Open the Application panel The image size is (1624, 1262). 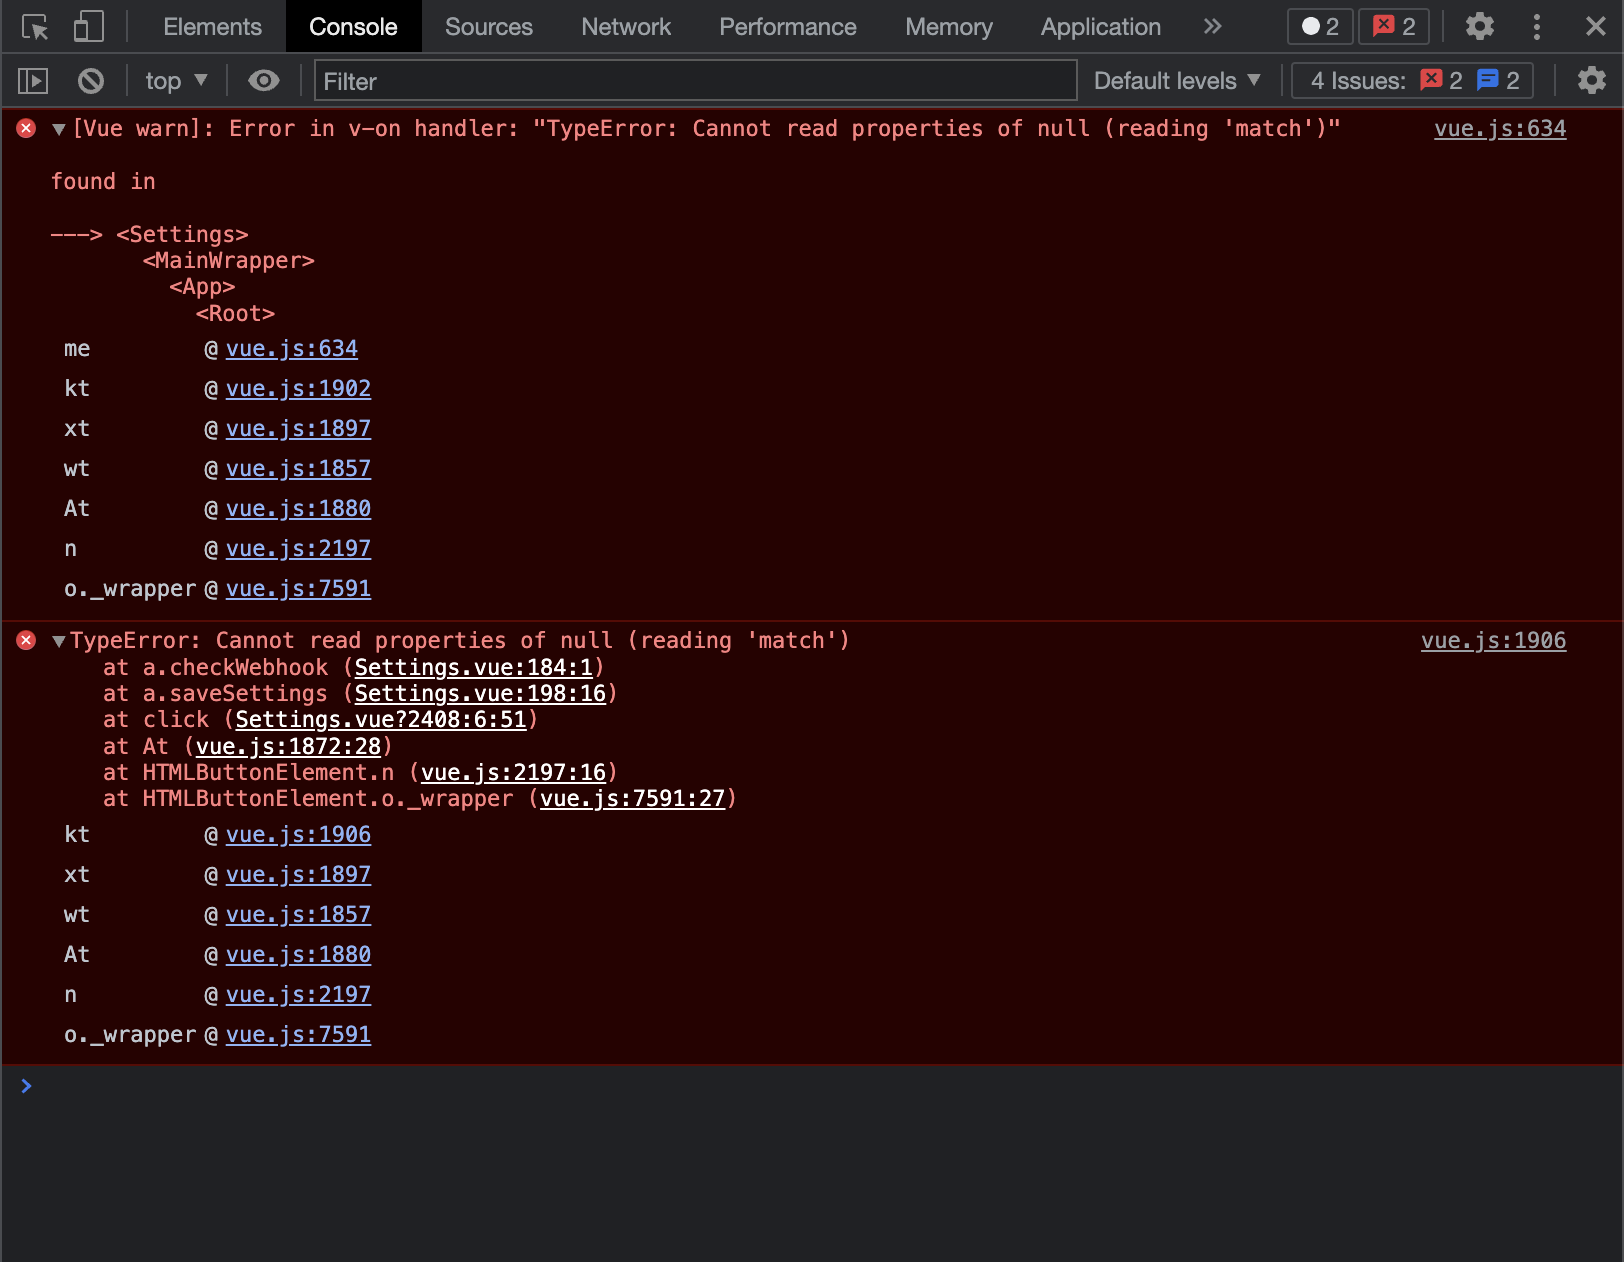1100,27
